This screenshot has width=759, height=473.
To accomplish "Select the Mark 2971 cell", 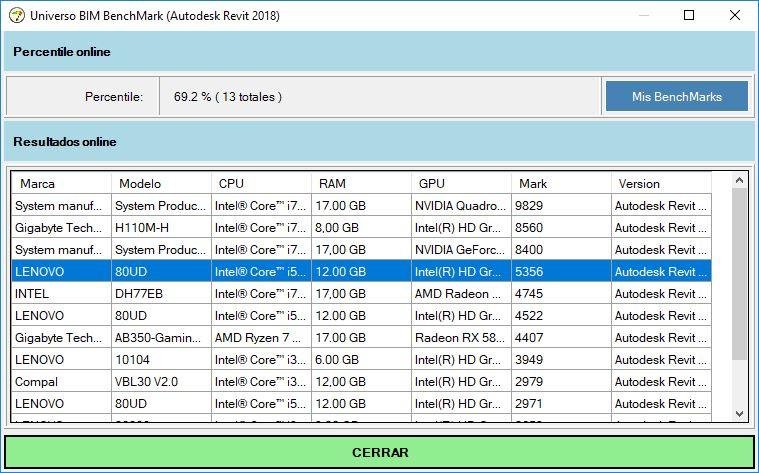I will [x=562, y=403].
